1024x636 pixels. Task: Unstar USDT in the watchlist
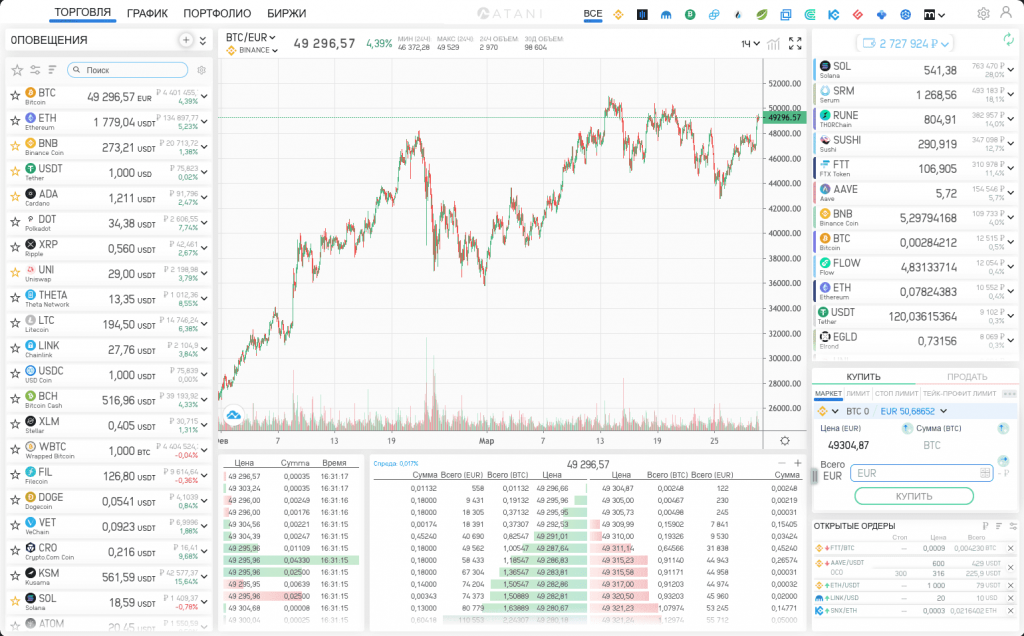[15, 172]
